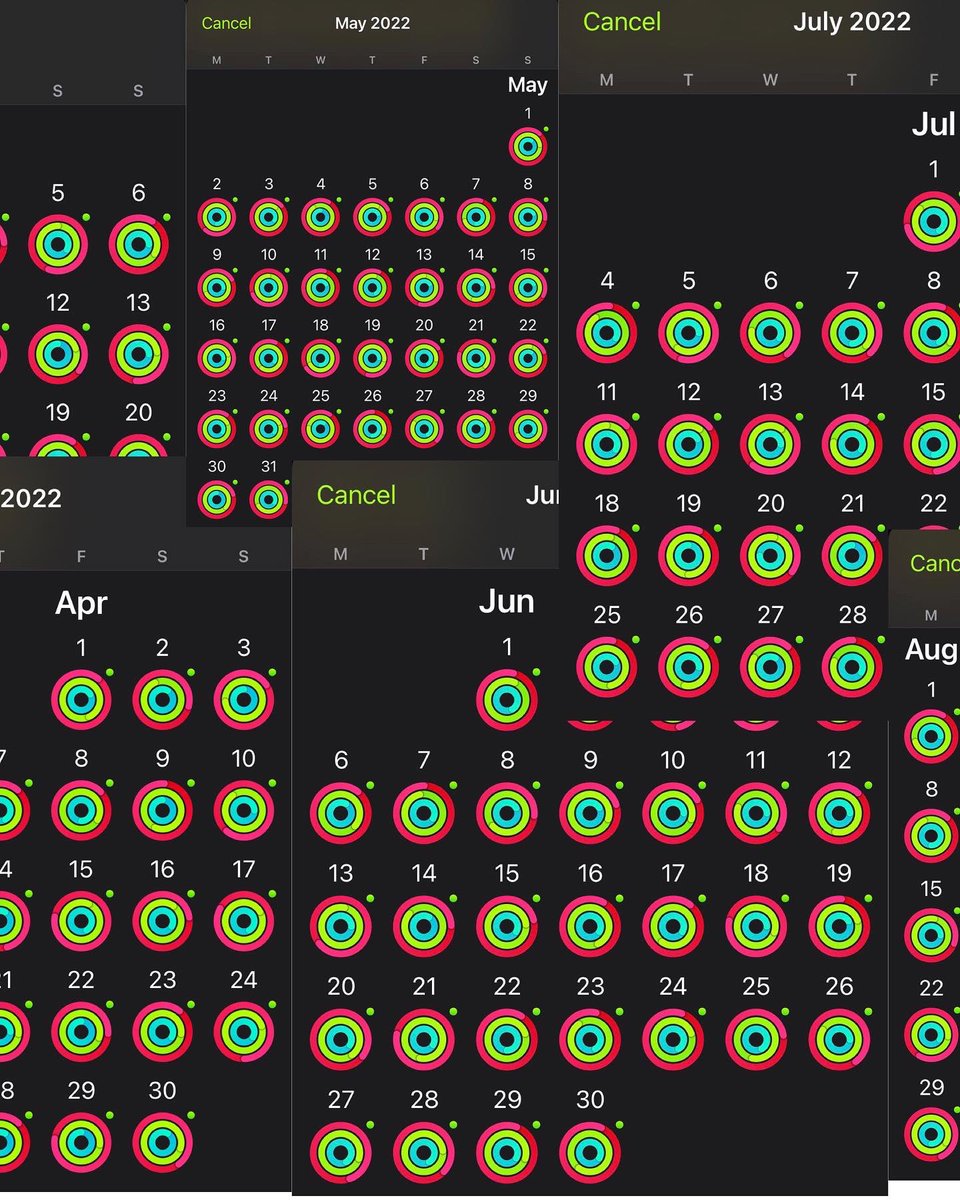The height and width of the screenshot is (1200, 960).
Task: View April 1 activity rings
Action: click(81, 700)
